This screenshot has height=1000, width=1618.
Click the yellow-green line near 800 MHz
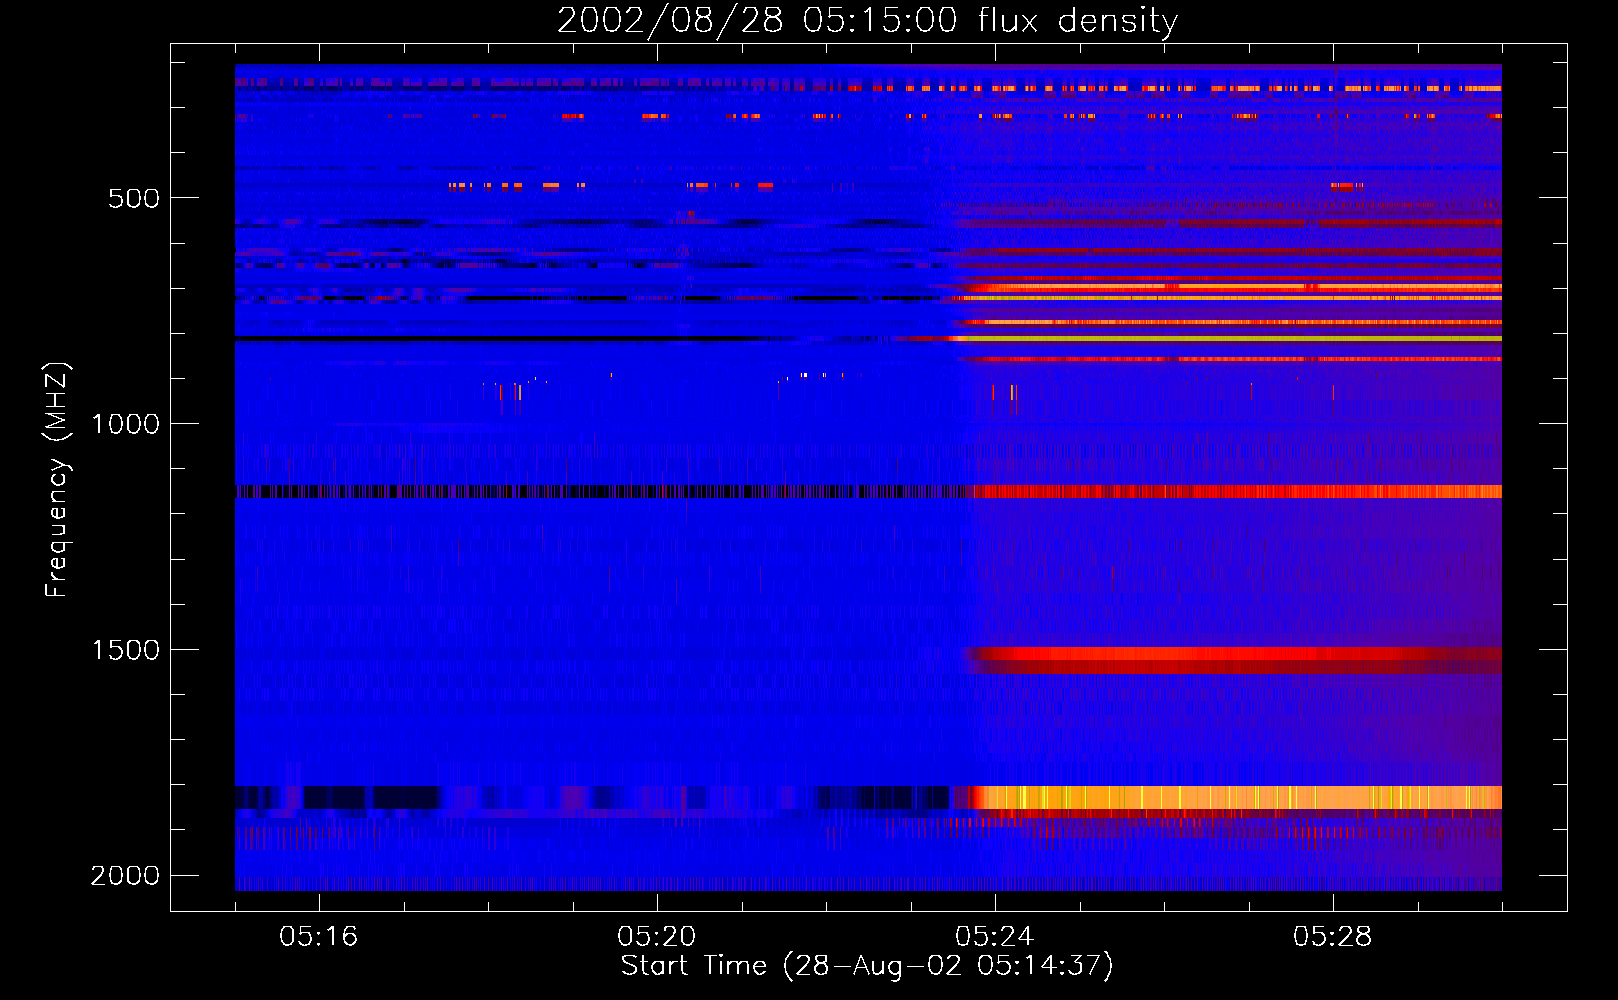(x=1228, y=339)
